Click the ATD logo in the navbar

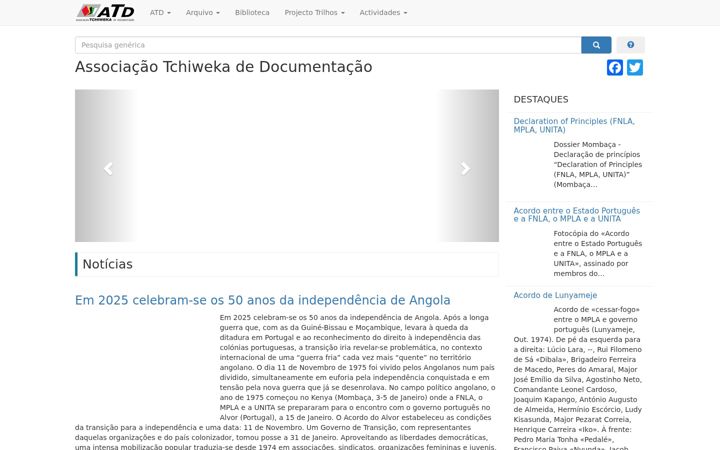click(105, 12)
